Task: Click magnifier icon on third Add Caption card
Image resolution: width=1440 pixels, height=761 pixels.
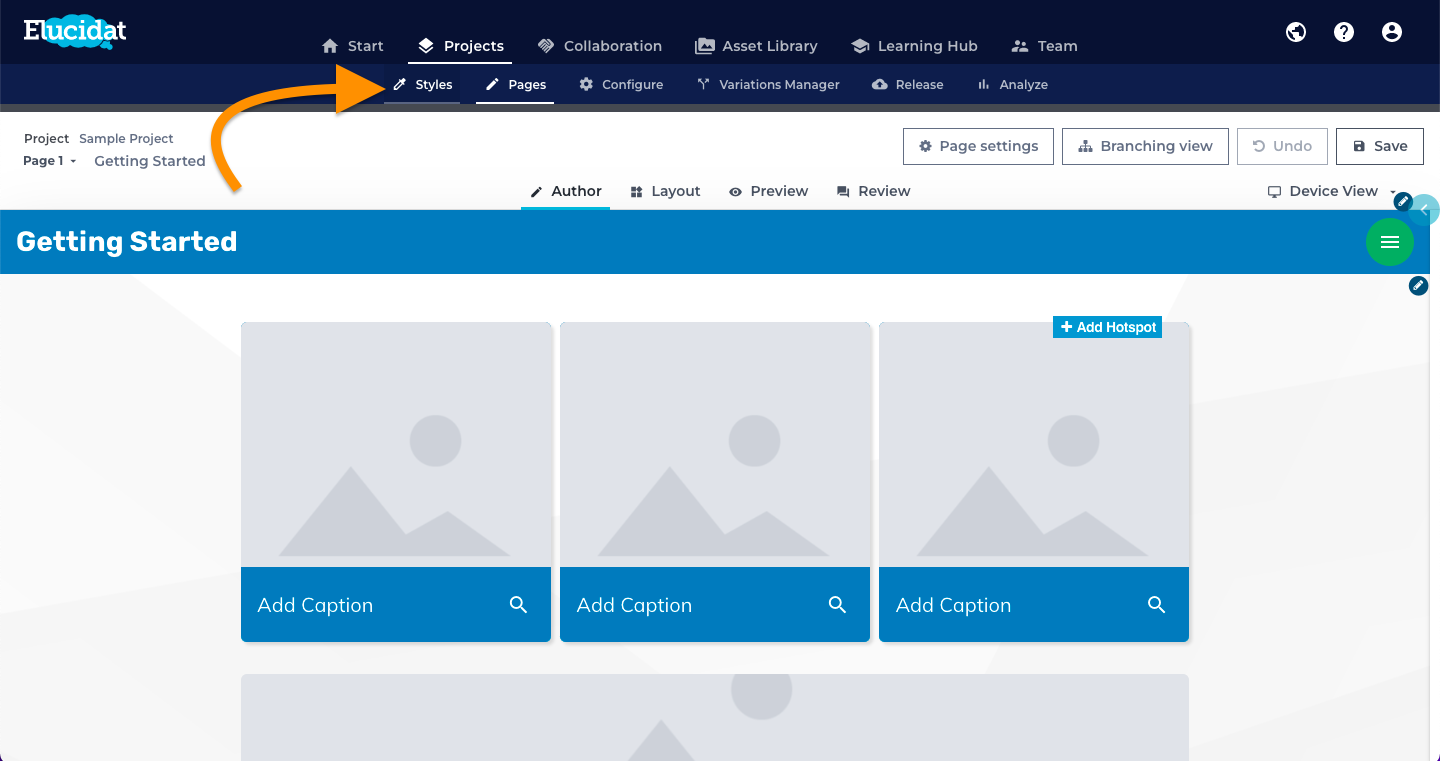Action: (1156, 605)
